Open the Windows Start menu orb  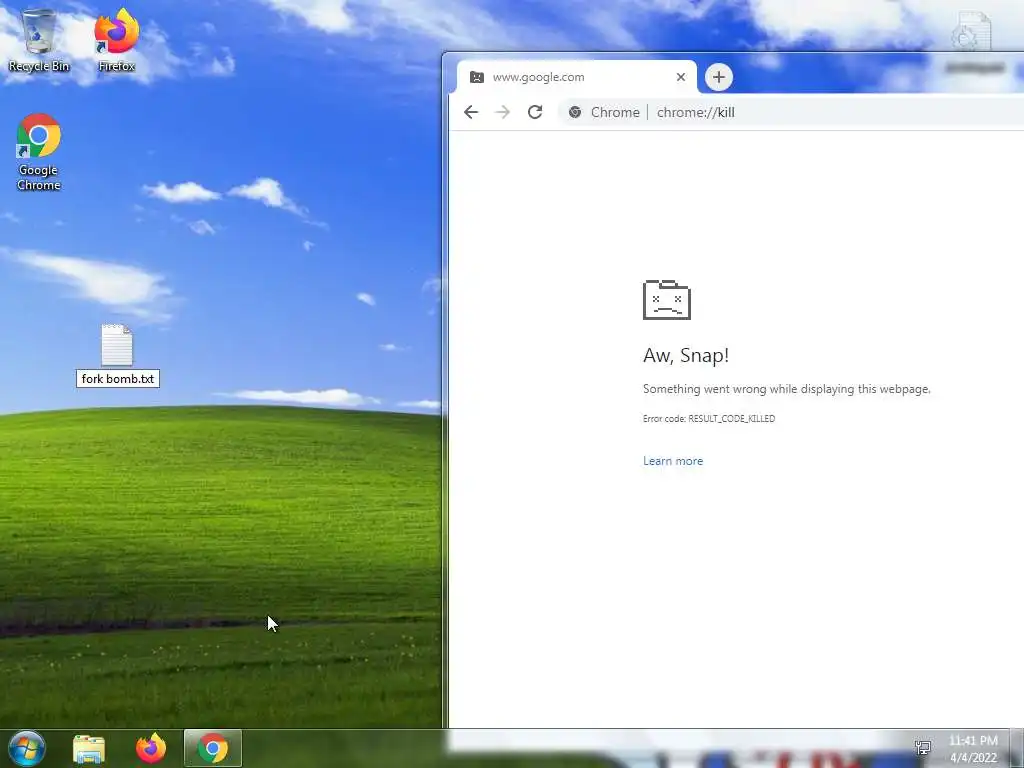click(x=27, y=748)
